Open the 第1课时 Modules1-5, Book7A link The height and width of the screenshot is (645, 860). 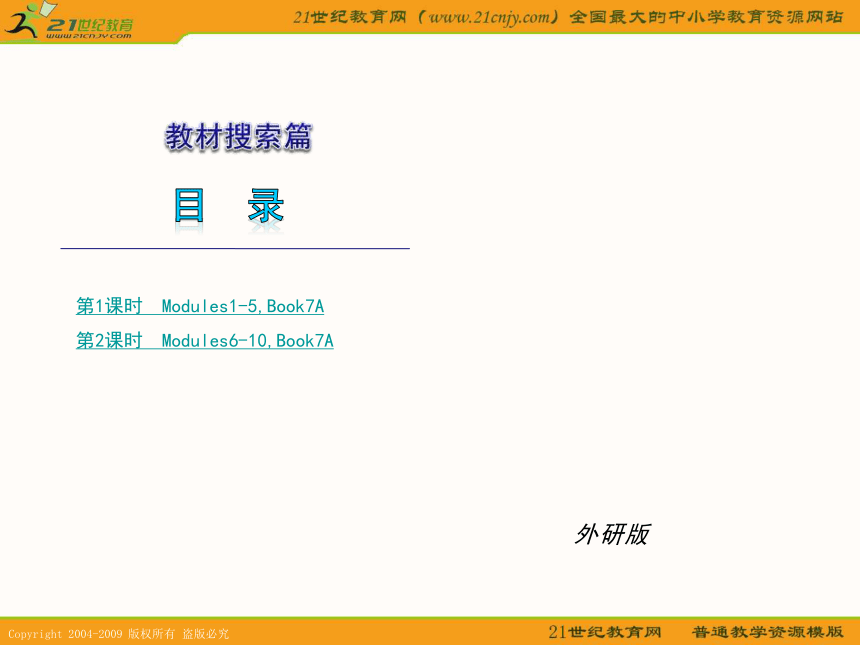(x=200, y=306)
